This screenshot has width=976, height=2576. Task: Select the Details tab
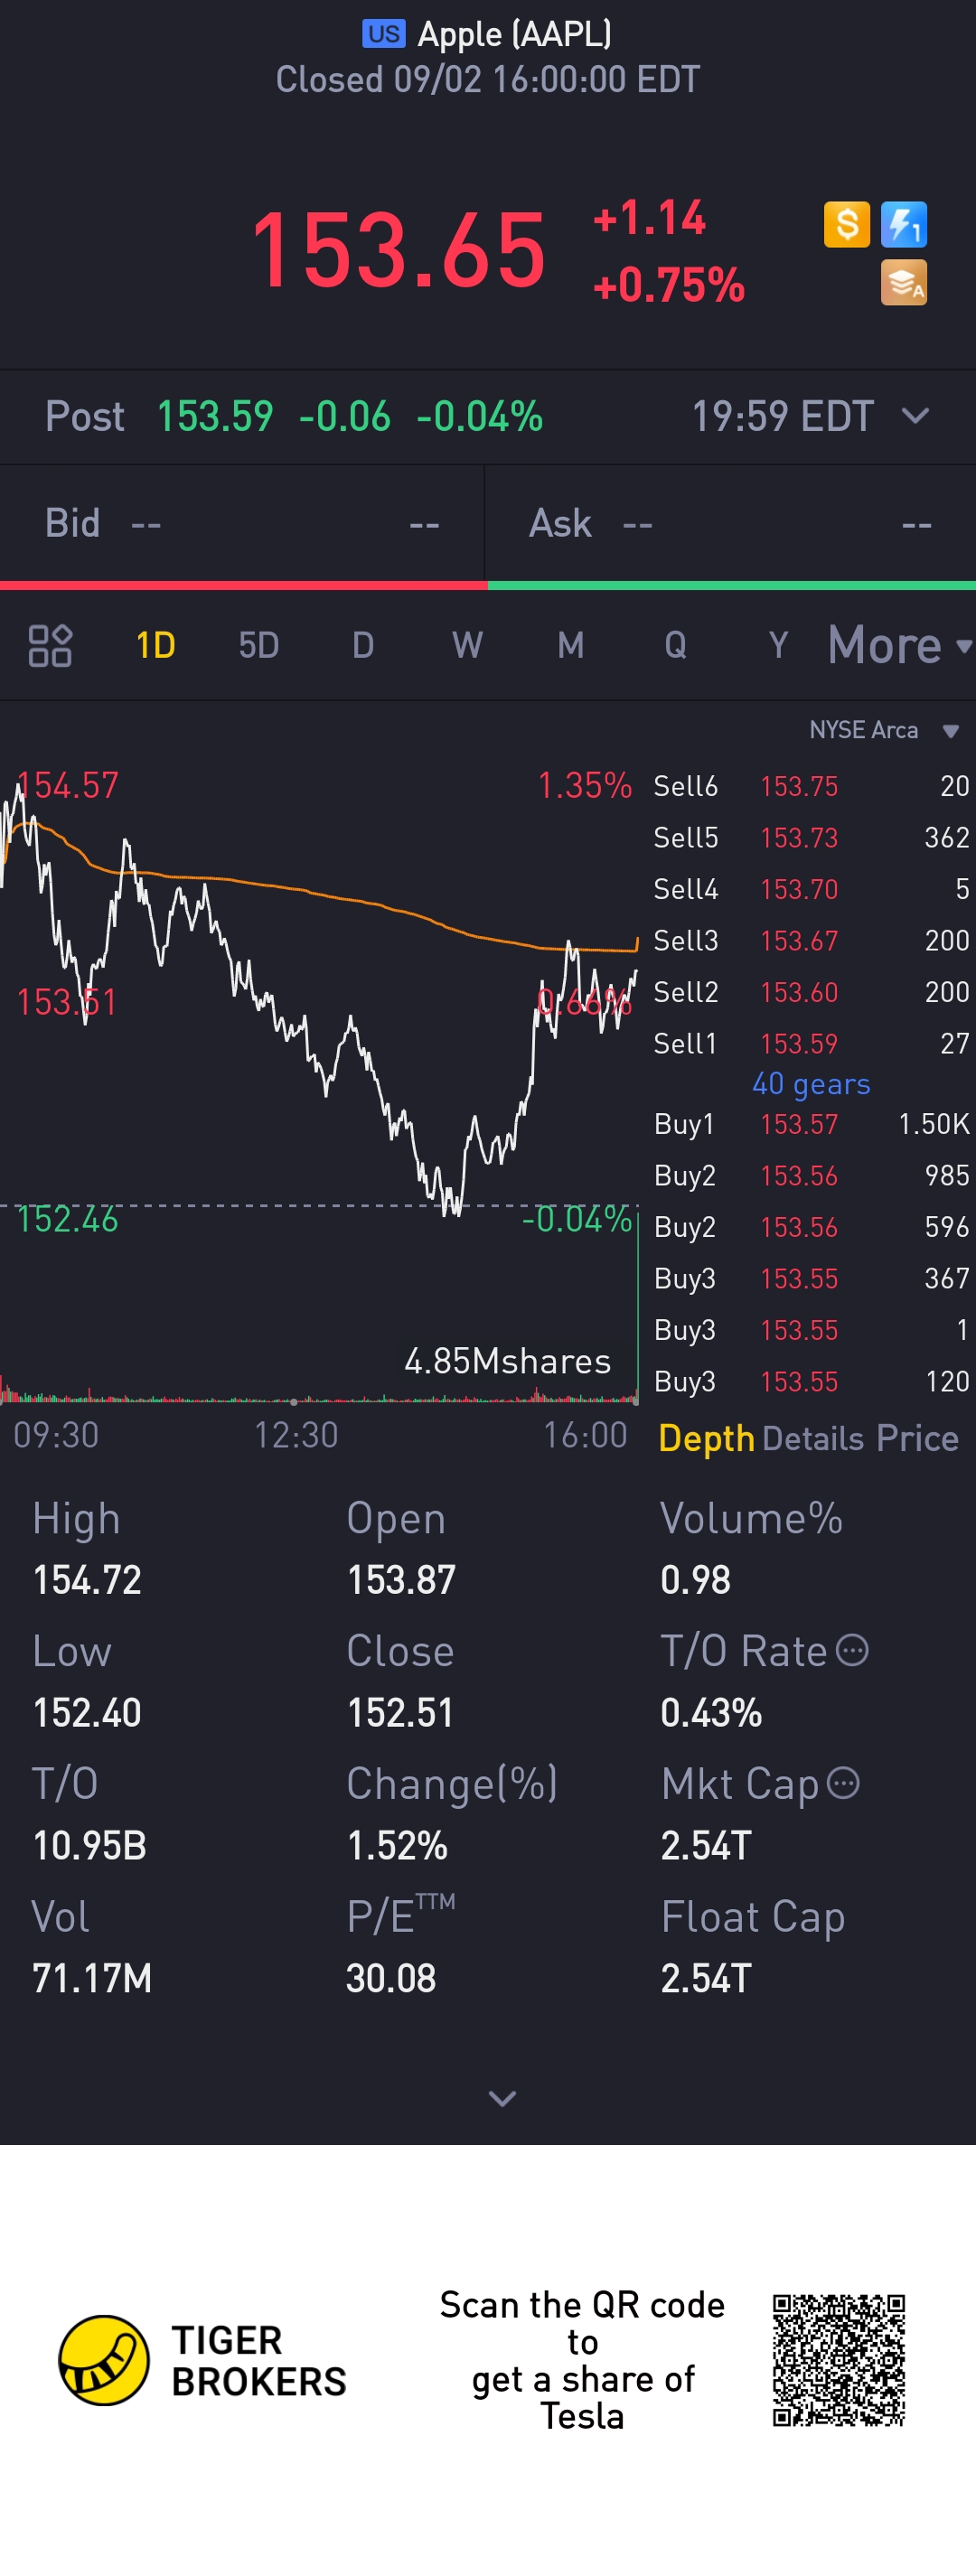click(813, 1438)
